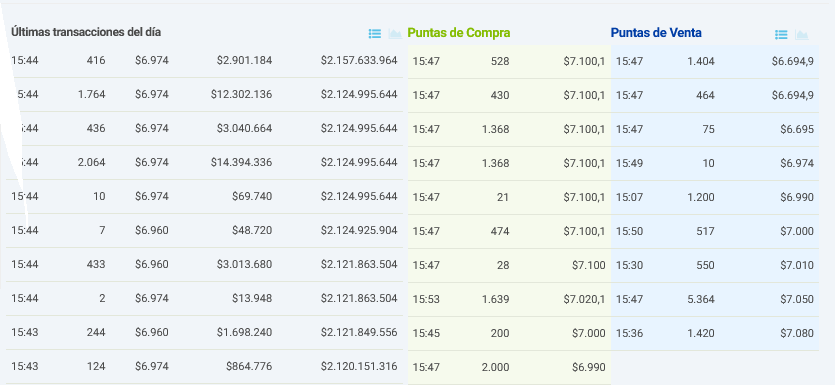
Task: Select sell offer with quantity 517
Action: tap(715, 232)
